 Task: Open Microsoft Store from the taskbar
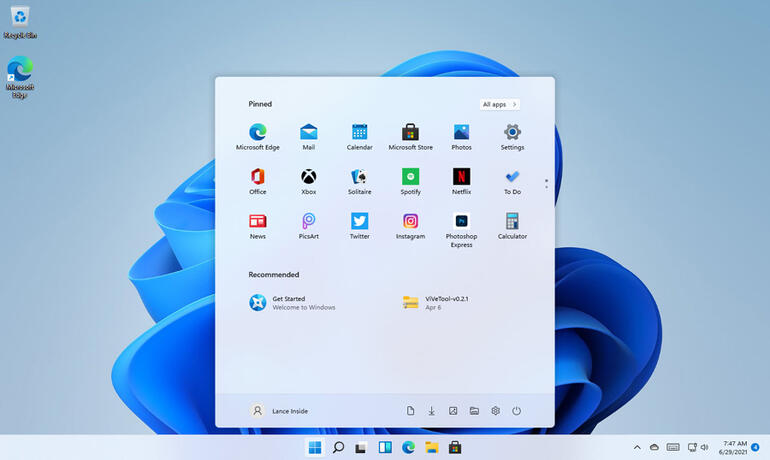[x=455, y=447]
